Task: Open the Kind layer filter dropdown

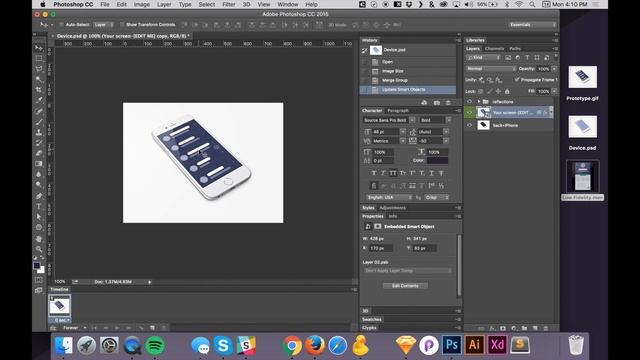Action: coord(483,58)
